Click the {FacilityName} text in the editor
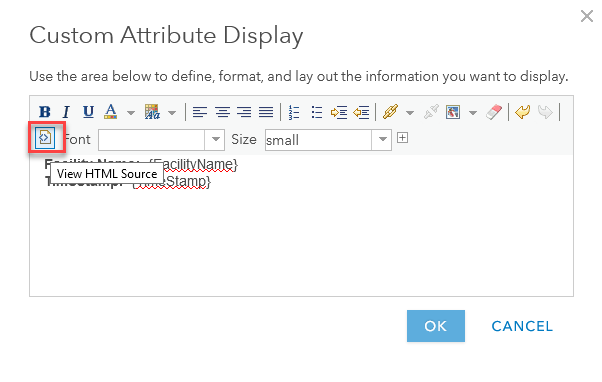 194,164
